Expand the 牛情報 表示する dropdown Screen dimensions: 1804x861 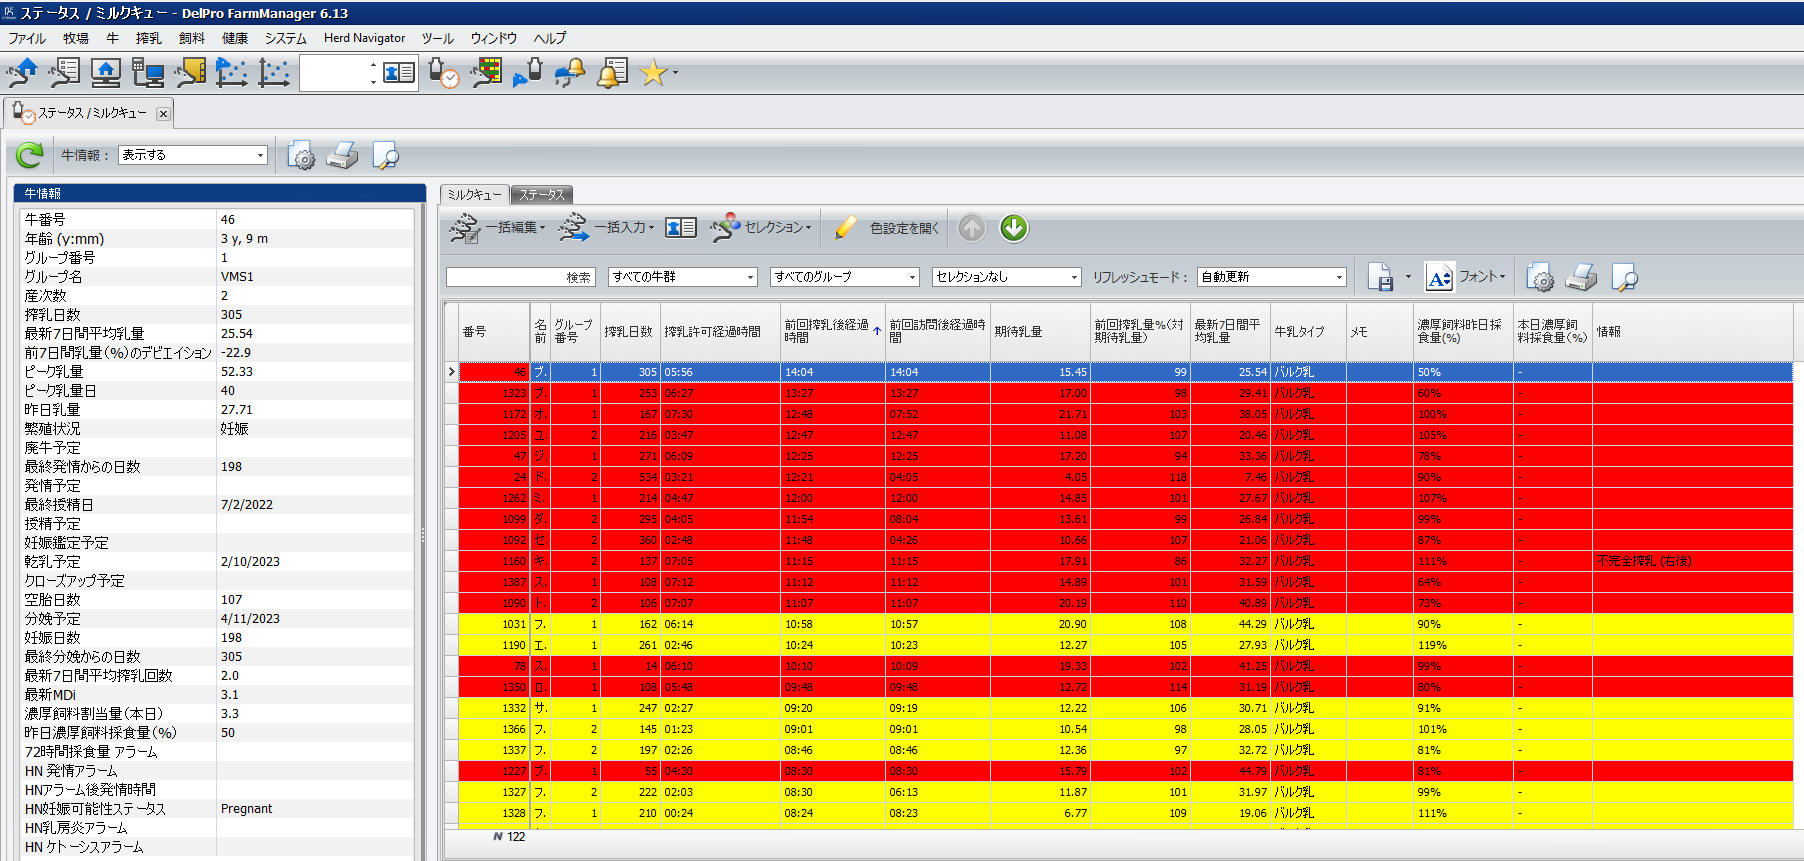click(260, 155)
